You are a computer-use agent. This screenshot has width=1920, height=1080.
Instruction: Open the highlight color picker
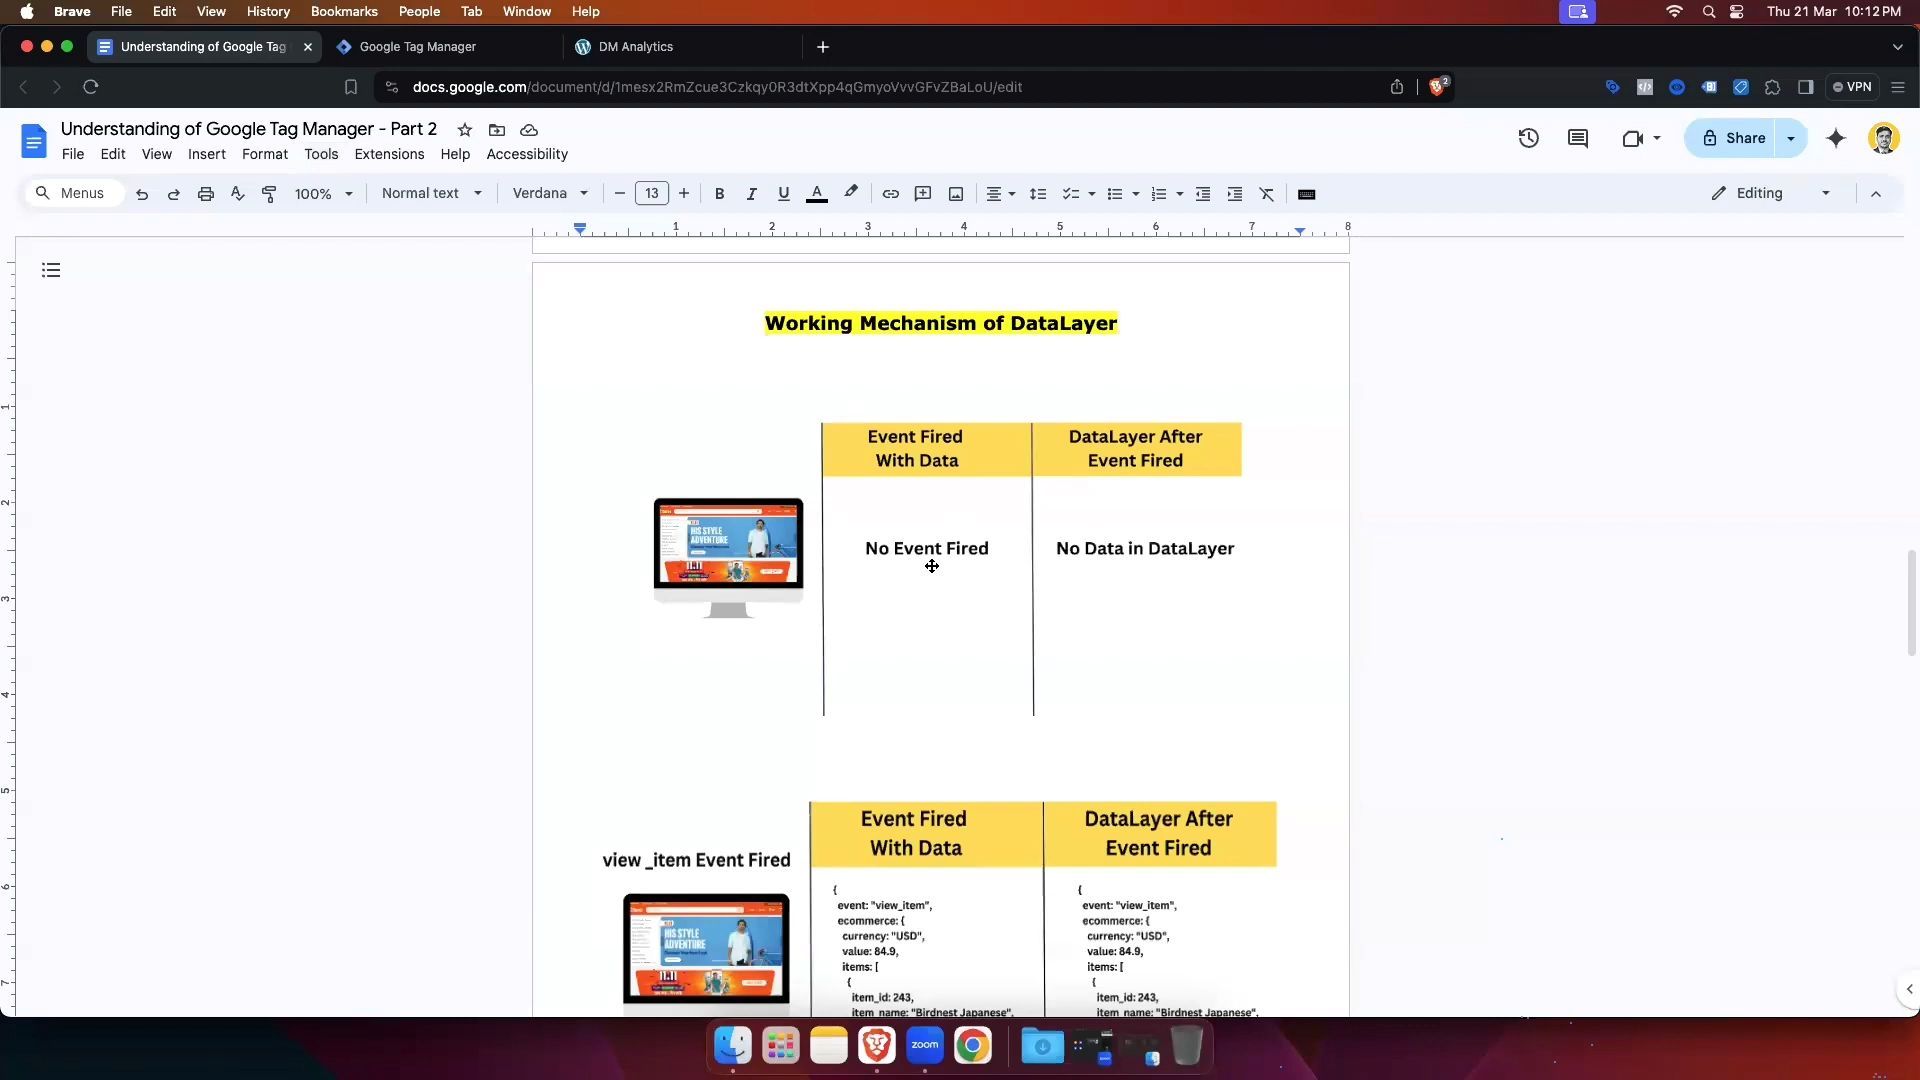pyautogui.click(x=851, y=193)
